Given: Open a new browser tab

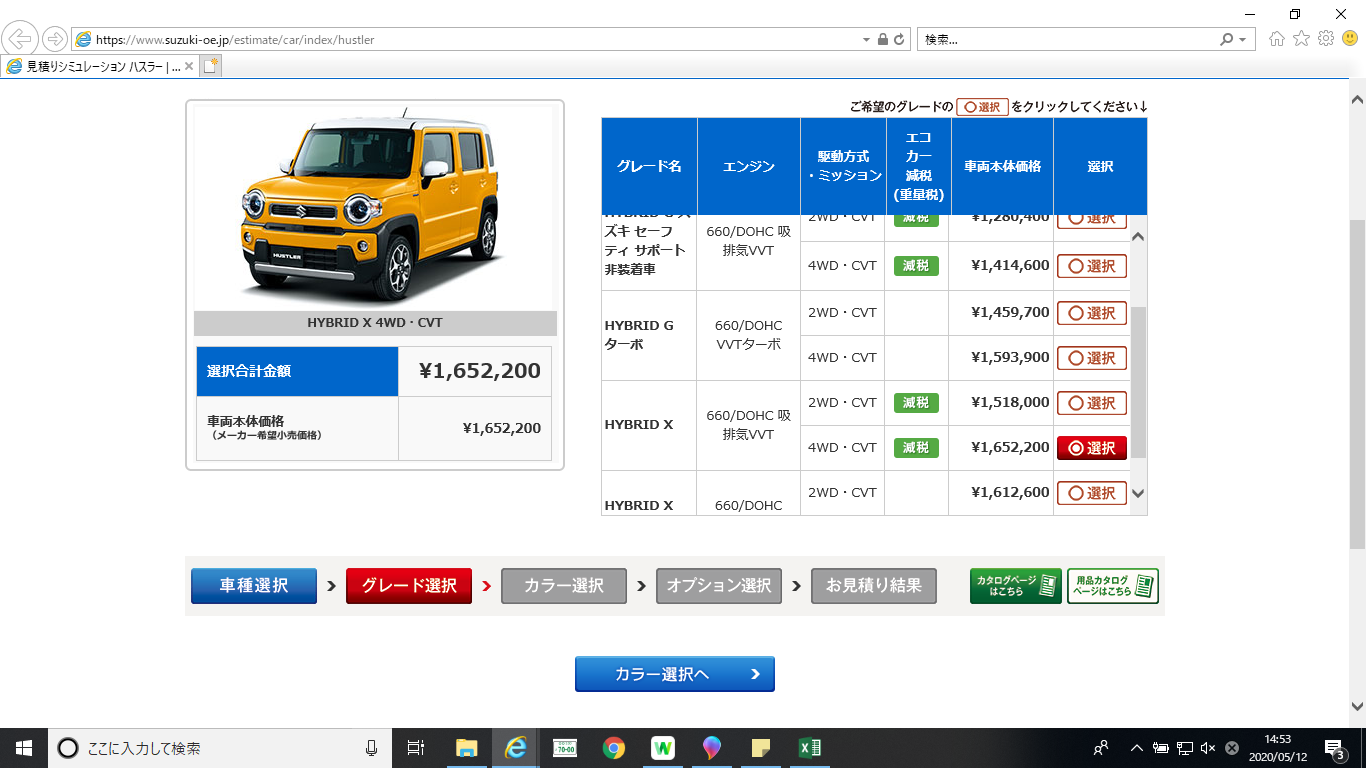Looking at the screenshot, I should [x=210, y=66].
